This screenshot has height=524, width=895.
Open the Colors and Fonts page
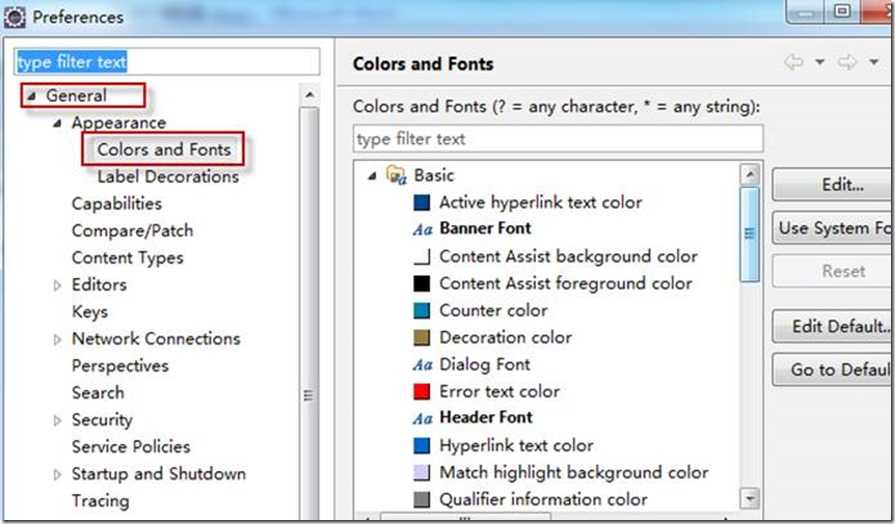[164, 150]
